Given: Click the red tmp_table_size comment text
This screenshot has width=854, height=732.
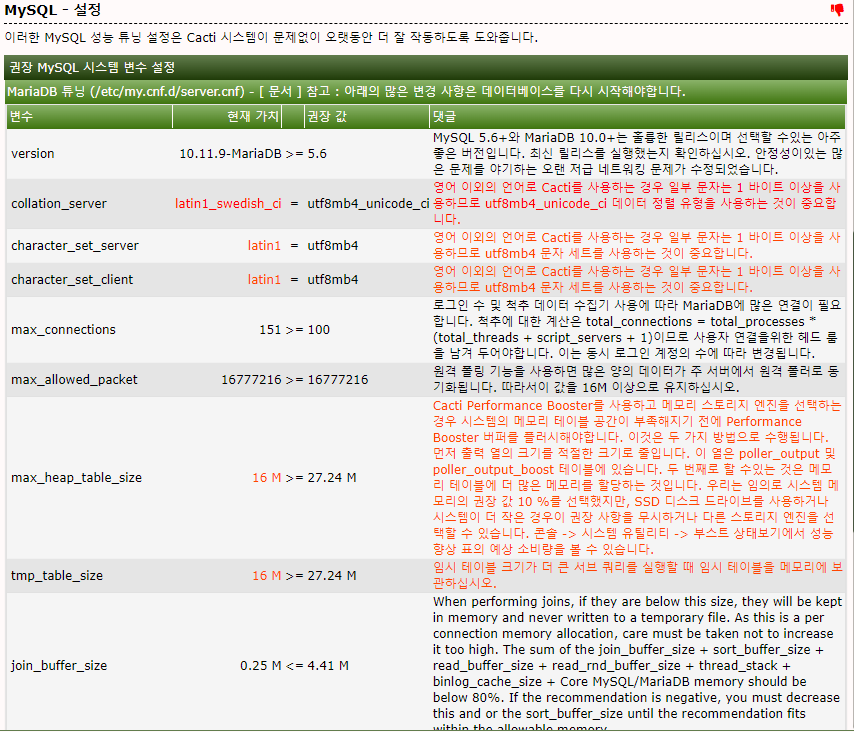Looking at the screenshot, I should [x=638, y=576].
